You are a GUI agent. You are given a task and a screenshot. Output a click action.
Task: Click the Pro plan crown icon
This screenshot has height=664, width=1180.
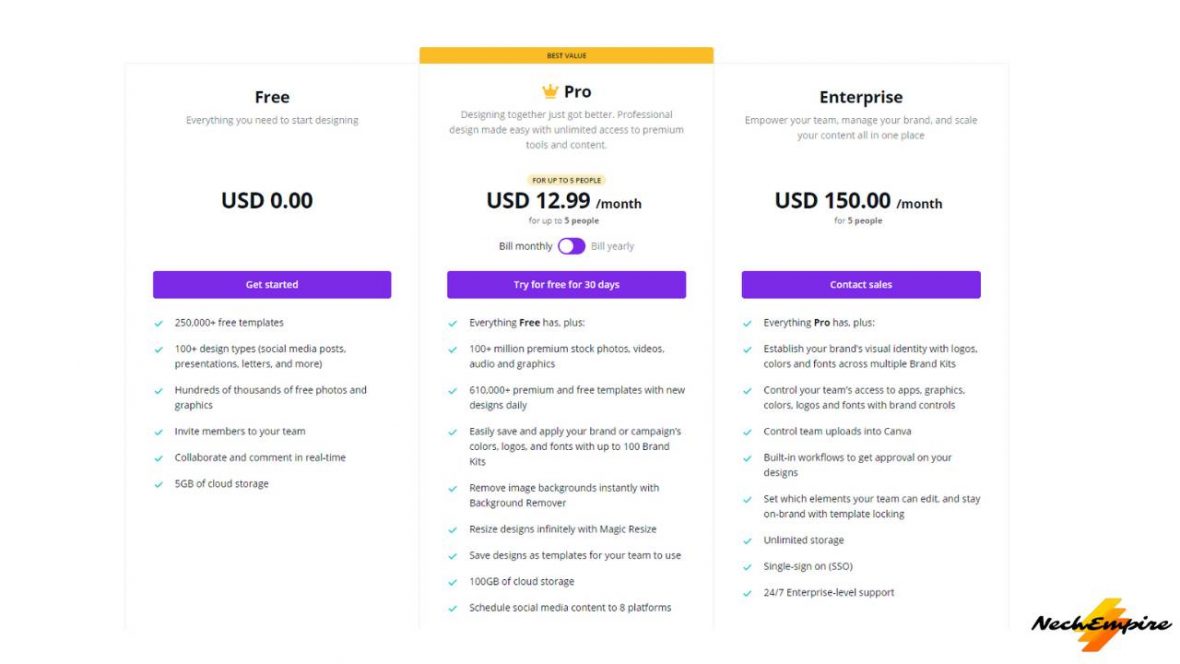click(550, 92)
